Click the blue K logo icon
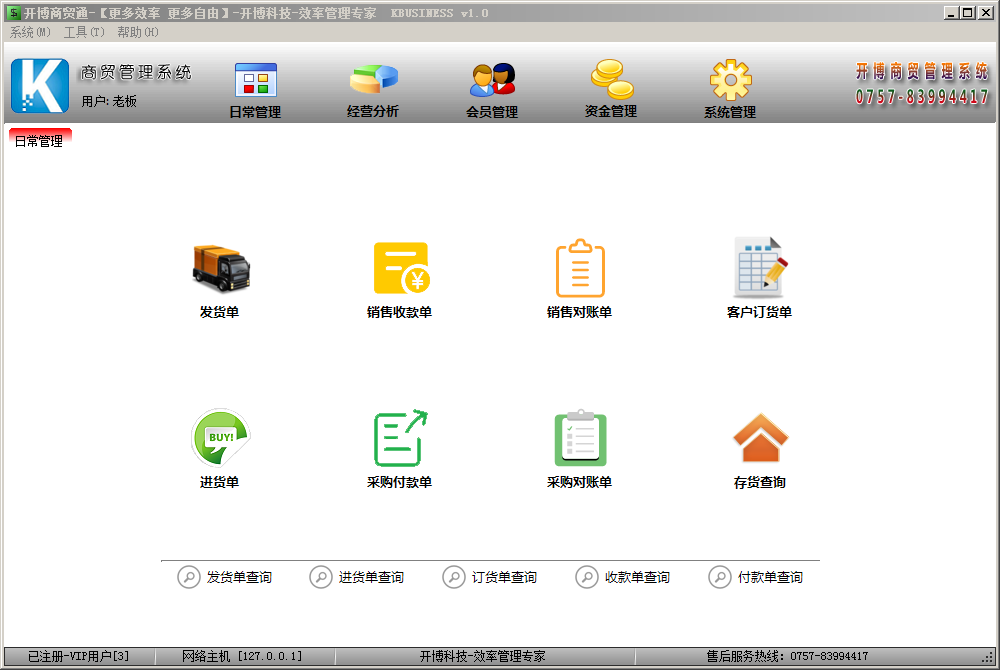Image resolution: width=1000 pixels, height=670 pixels. (40, 85)
